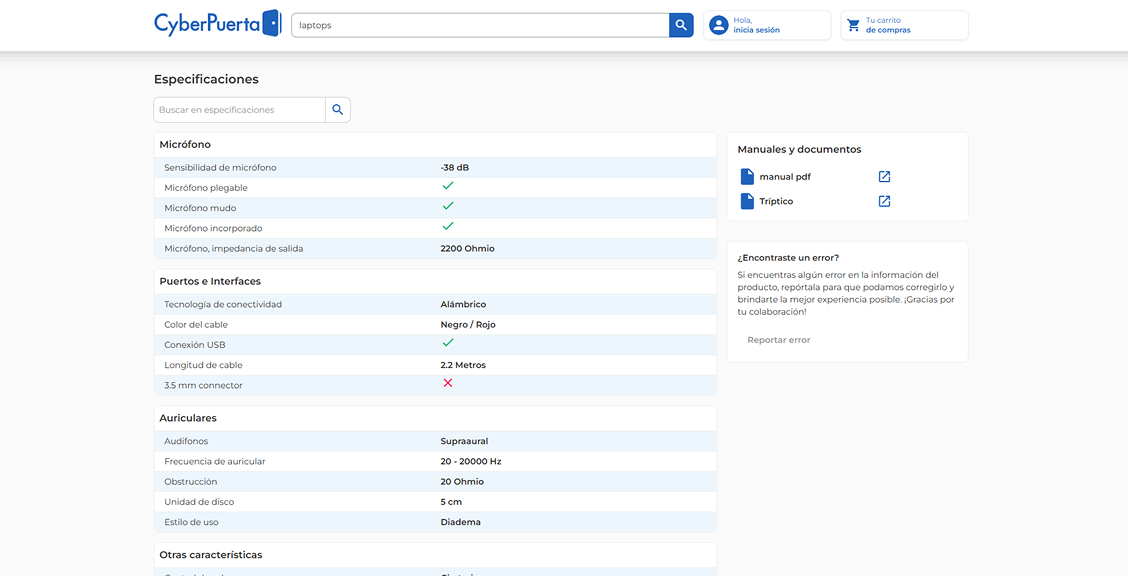Click the inicia sesión link
1128x576 pixels.
(x=756, y=30)
